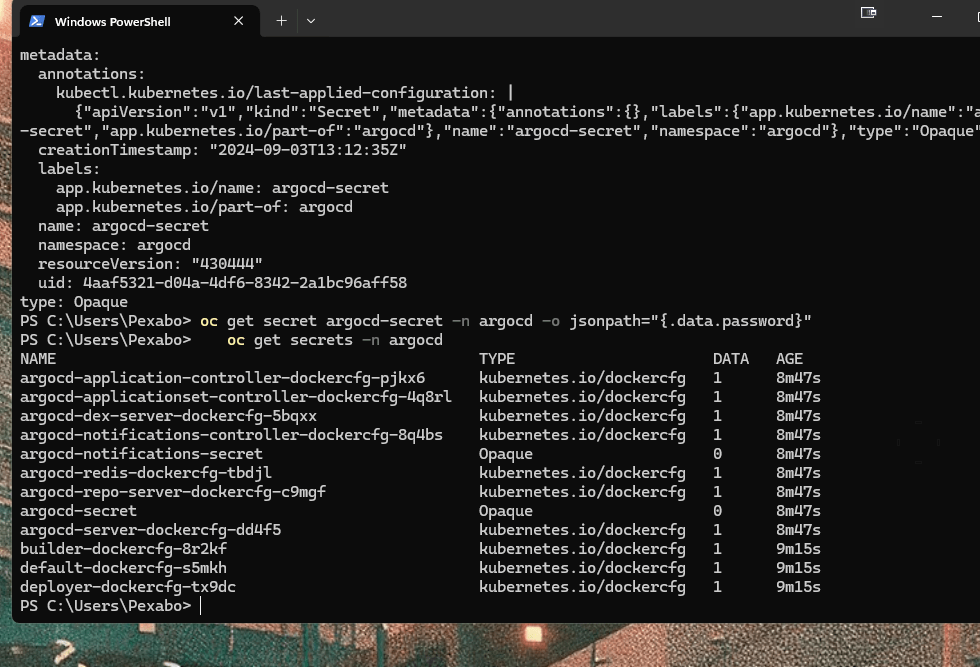The image size is (980, 667).
Task: Click the picture-in-picture icon in title bar
Action: pyautogui.click(x=868, y=13)
